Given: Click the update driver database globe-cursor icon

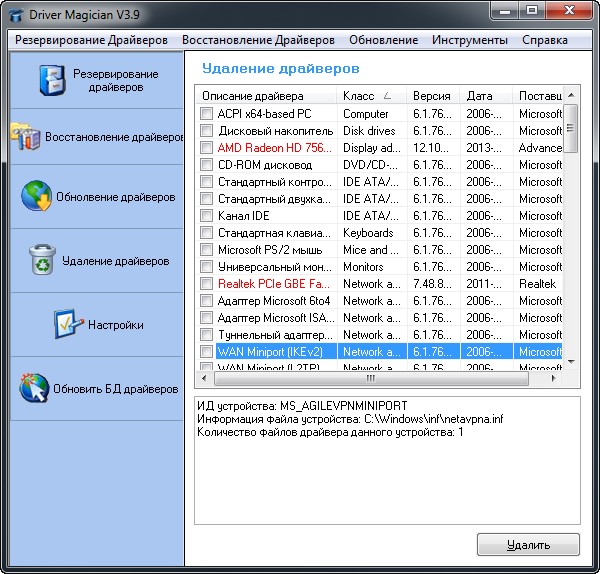Looking at the screenshot, I should 34,388.
